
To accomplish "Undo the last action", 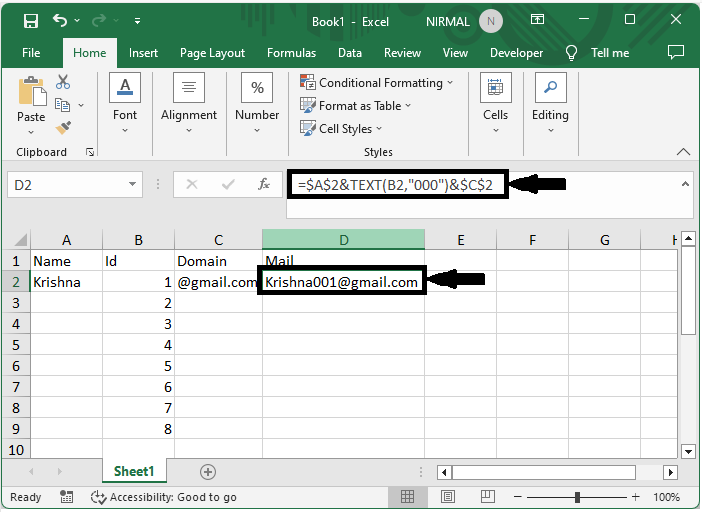I will point(60,20).
